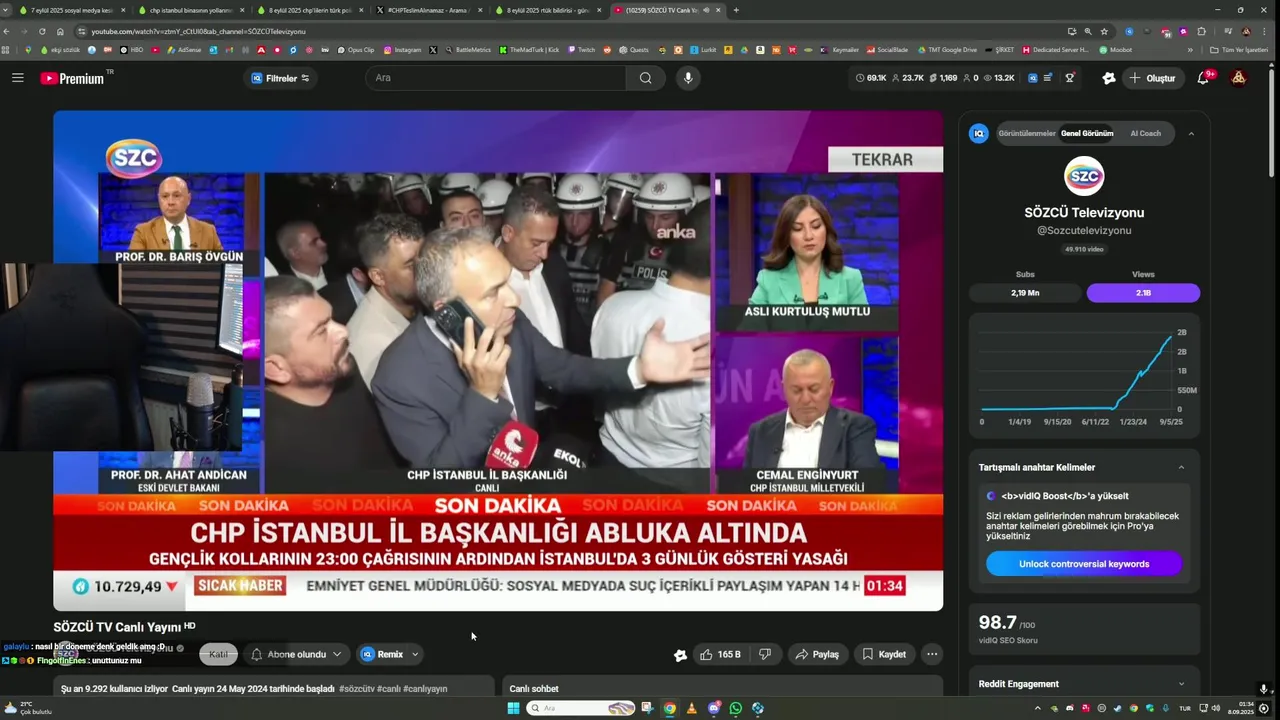This screenshot has width=1280, height=720.
Task: Click the browser address bar URL
Action: coord(198,31)
